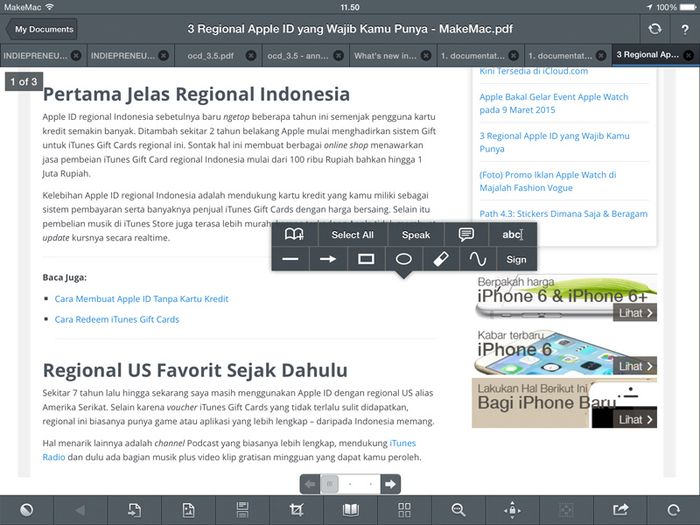The image size is (700, 525).
Task: Choose the freehand squiggle drawing tool
Action: point(478,259)
